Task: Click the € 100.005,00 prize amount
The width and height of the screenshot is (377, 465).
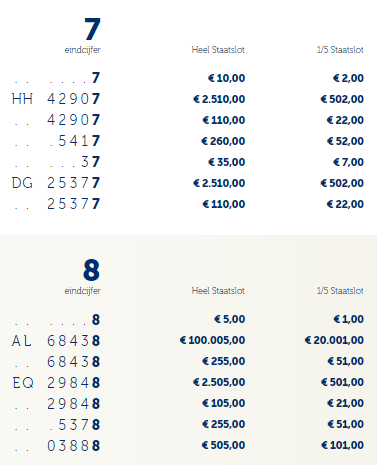Action: (x=212, y=340)
